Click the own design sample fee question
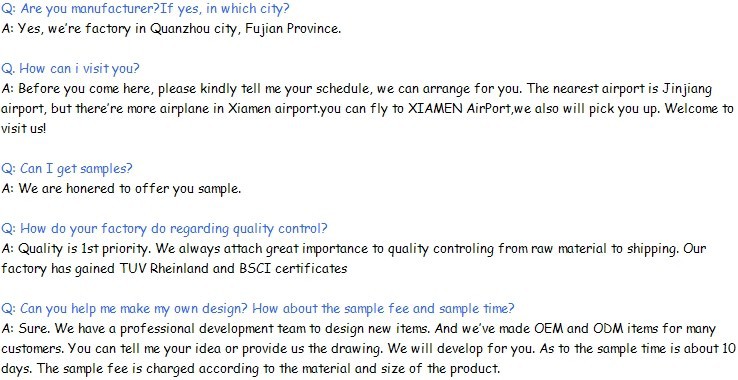The width and height of the screenshot is (738, 380). pos(257,309)
